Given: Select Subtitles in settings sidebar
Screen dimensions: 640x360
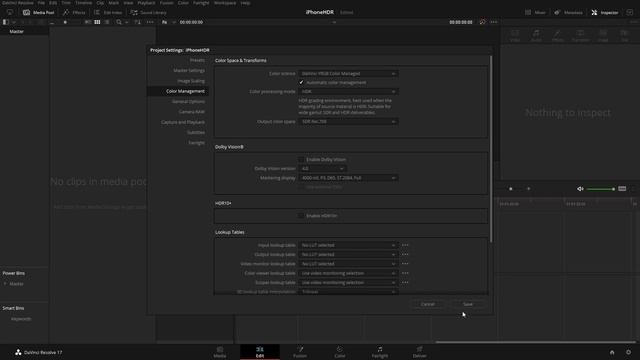Looking at the screenshot, I should (x=196, y=132).
